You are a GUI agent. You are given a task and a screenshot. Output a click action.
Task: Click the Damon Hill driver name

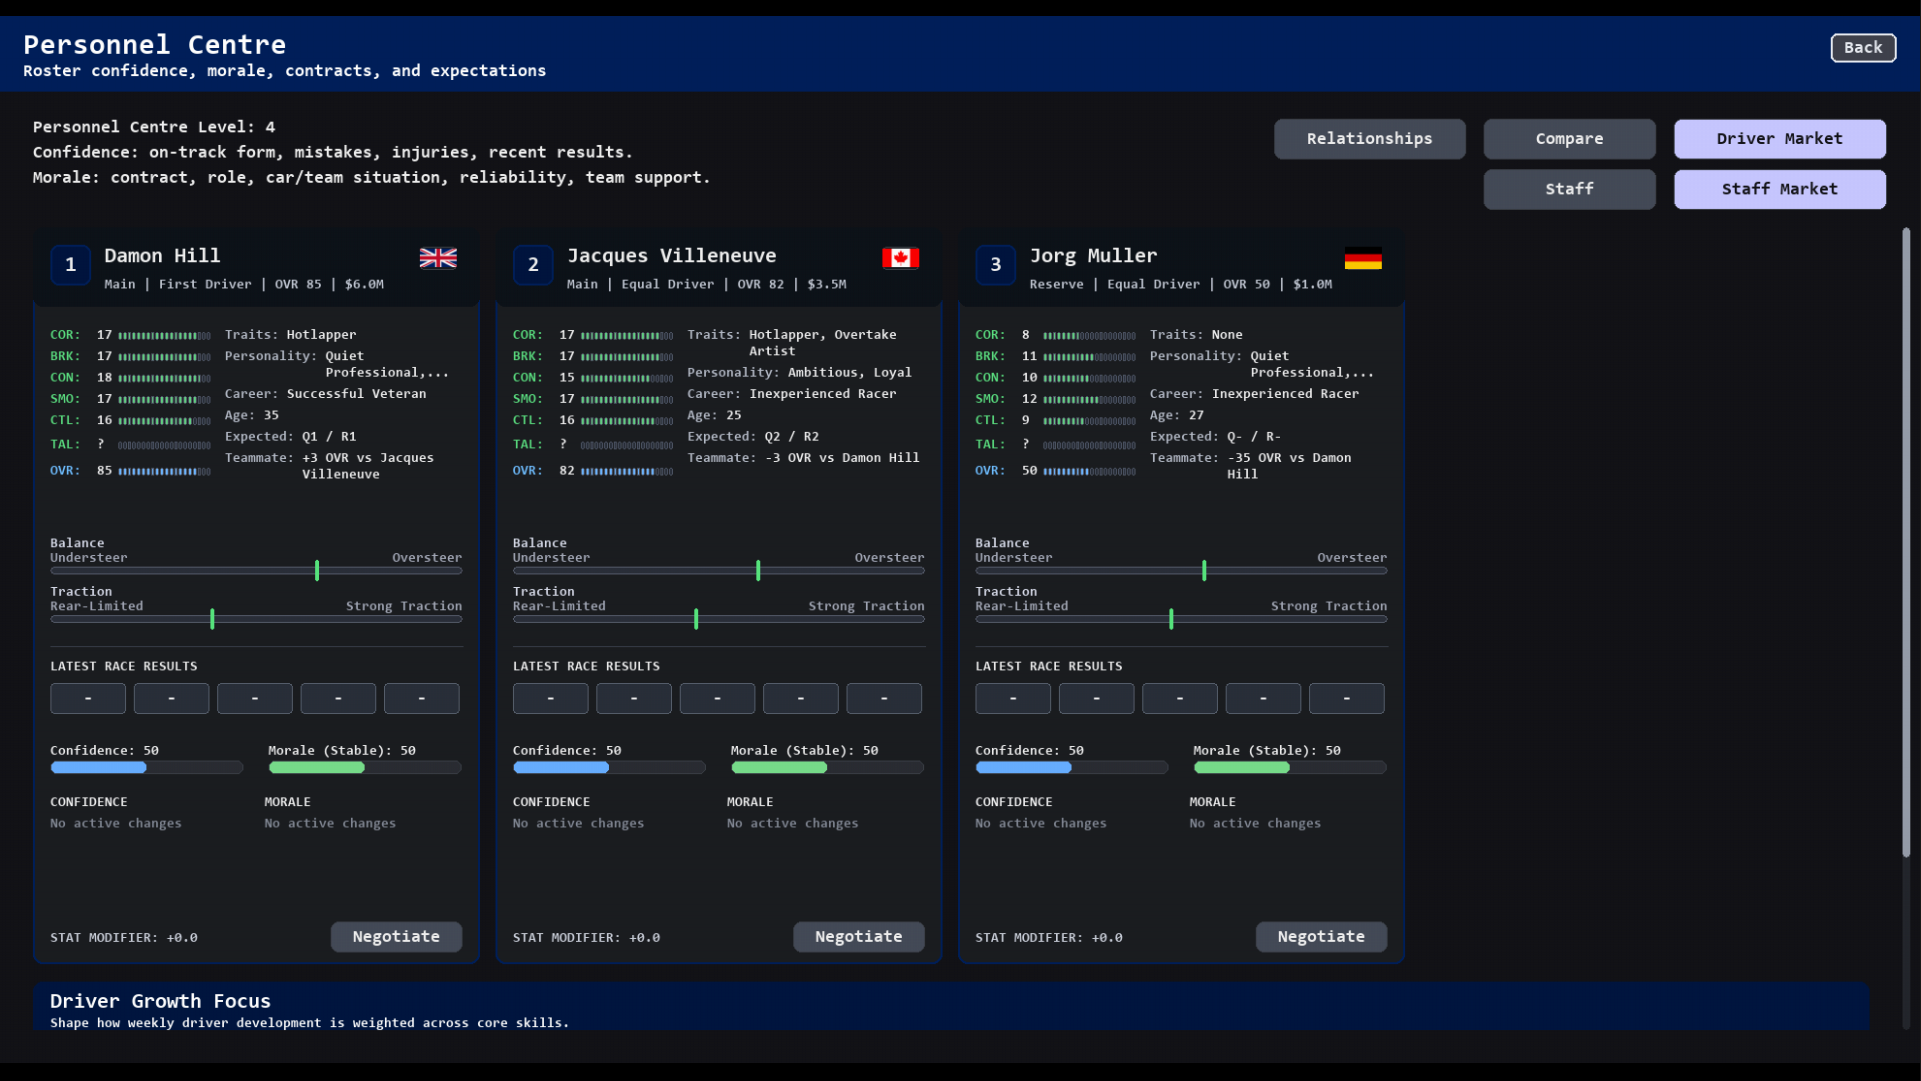point(162,256)
